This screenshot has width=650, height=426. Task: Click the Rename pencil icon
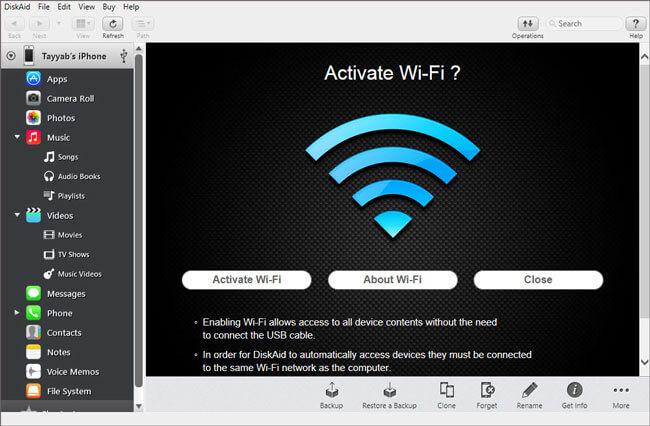click(x=529, y=390)
